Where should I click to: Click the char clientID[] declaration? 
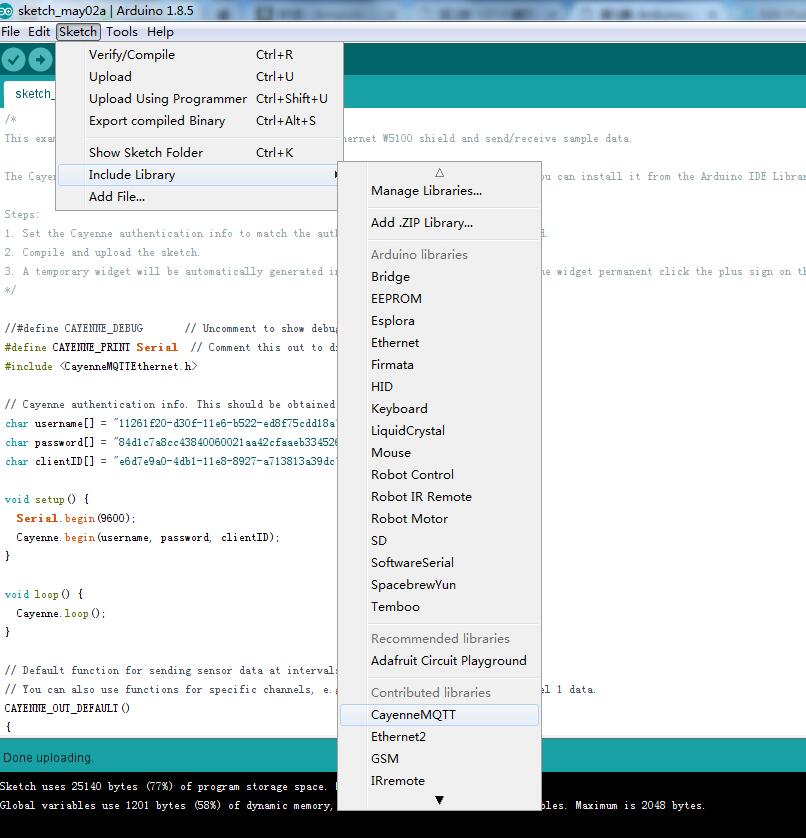point(170,462)
